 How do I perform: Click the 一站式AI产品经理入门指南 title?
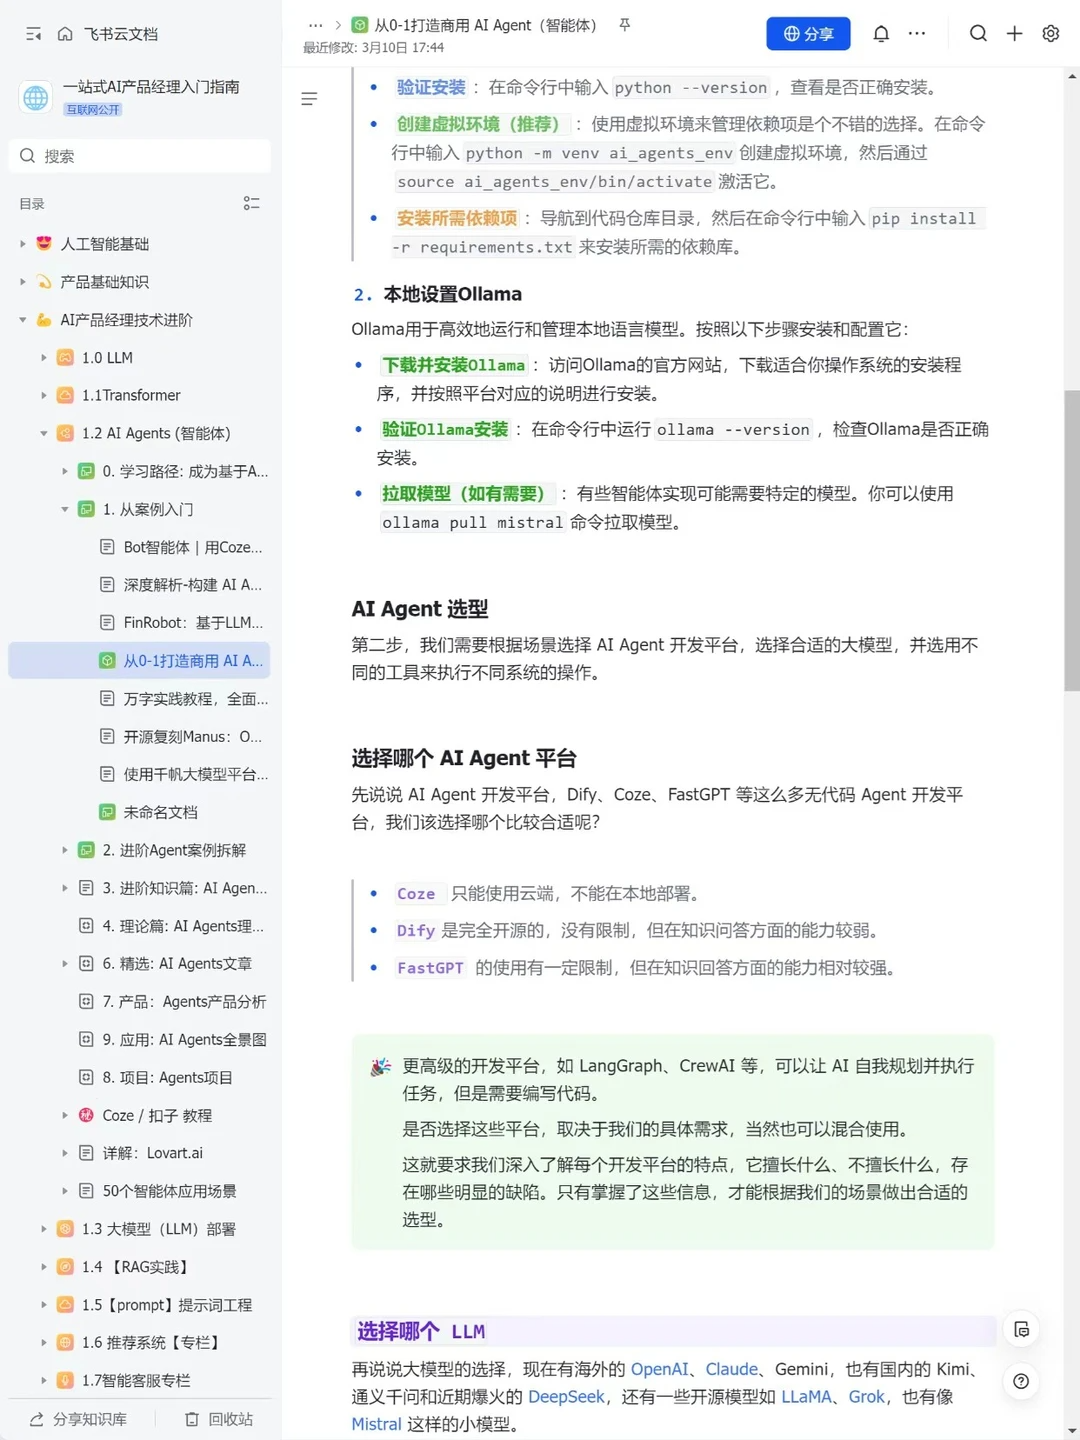(x=151, y=87)
